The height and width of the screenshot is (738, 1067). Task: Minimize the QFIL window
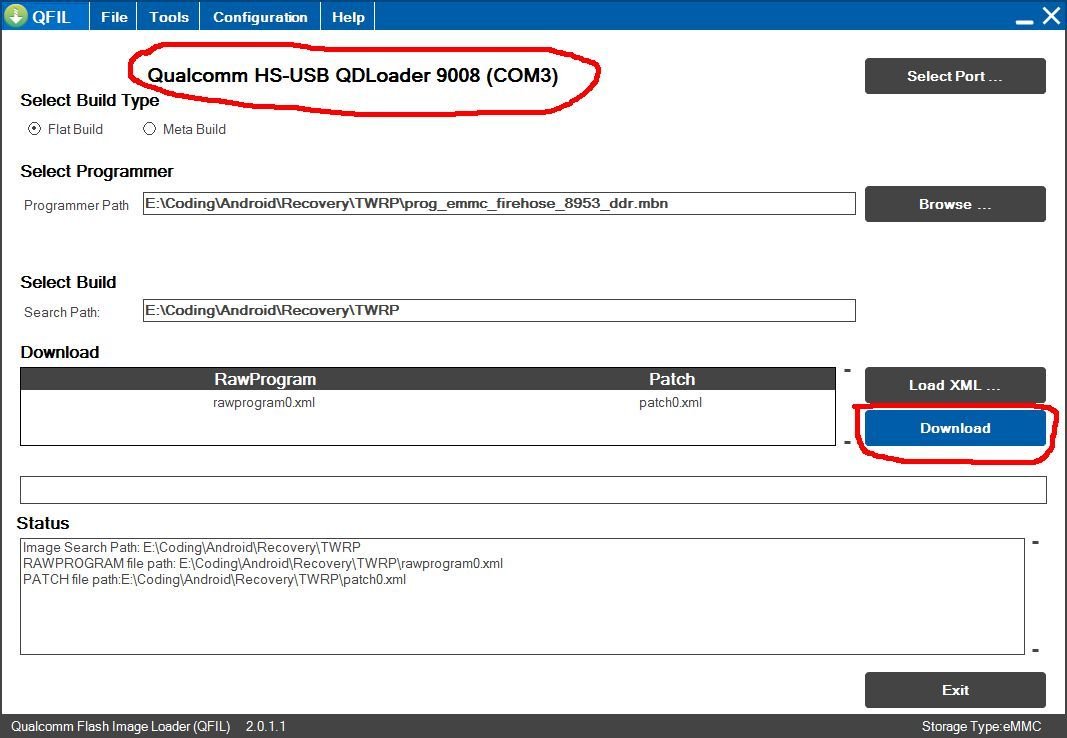pyautogui.click(x=1023, y=20)
